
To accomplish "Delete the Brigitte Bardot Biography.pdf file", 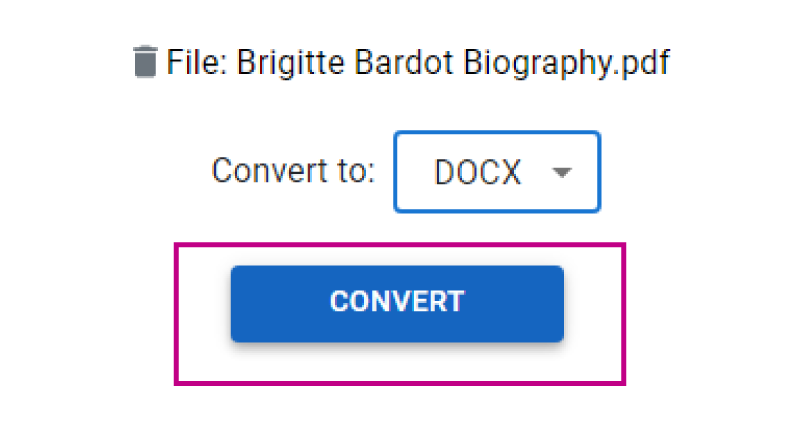I will tap(145, 62).
